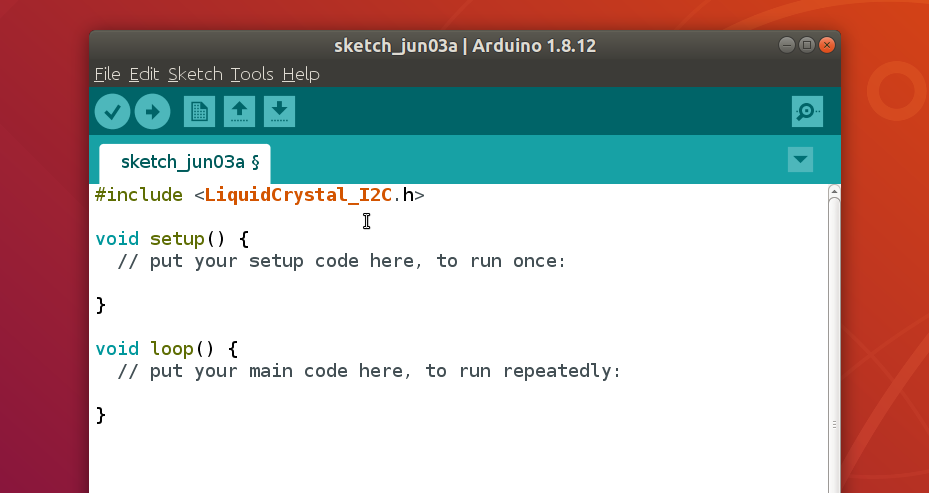This screenshot has height=493, width=929.
Task: Select the sketch_jun03a tab
Action: coord(185,162)
